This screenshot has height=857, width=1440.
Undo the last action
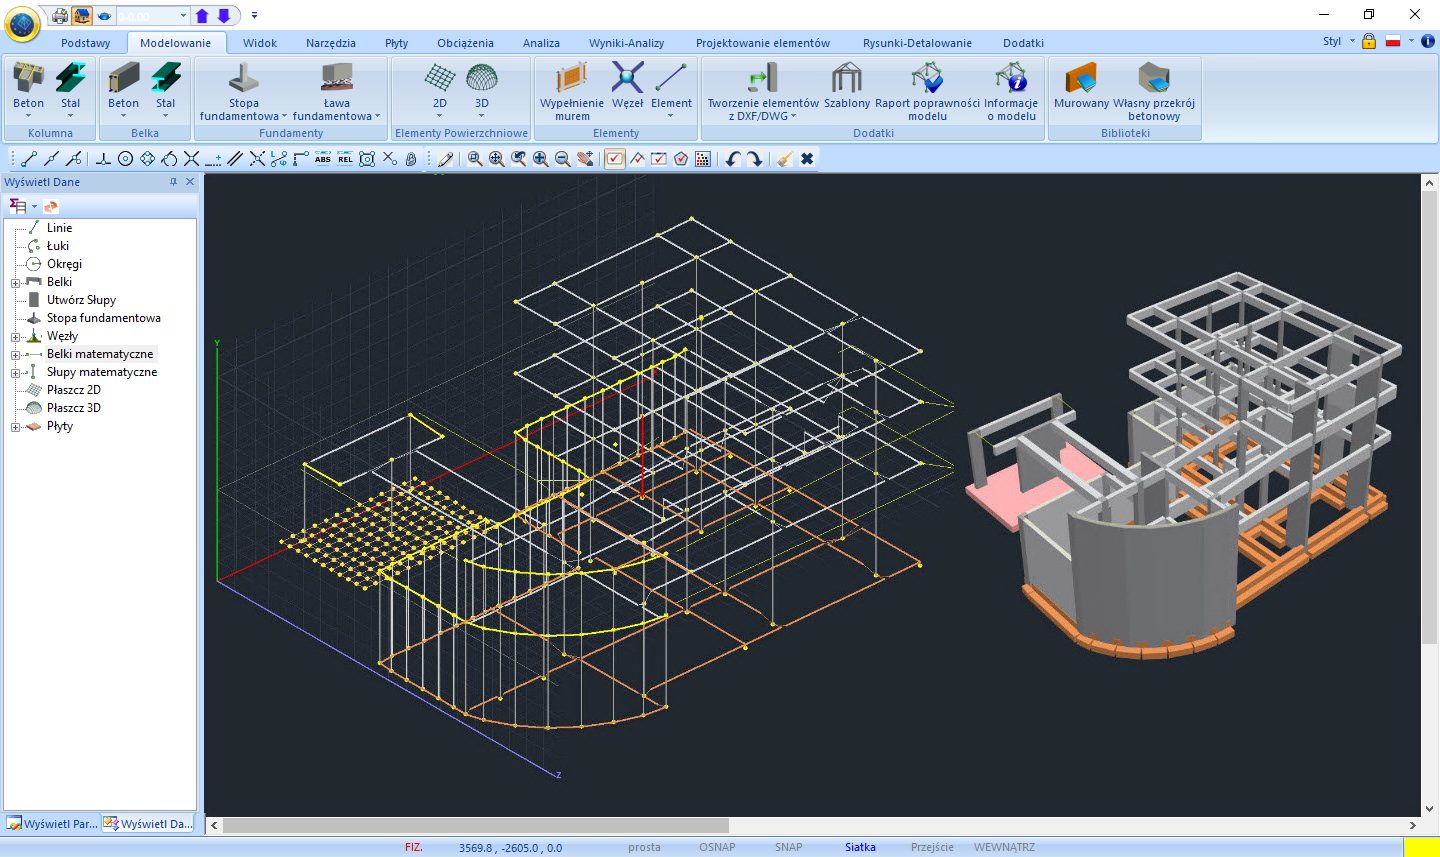(x=733, y=159)
